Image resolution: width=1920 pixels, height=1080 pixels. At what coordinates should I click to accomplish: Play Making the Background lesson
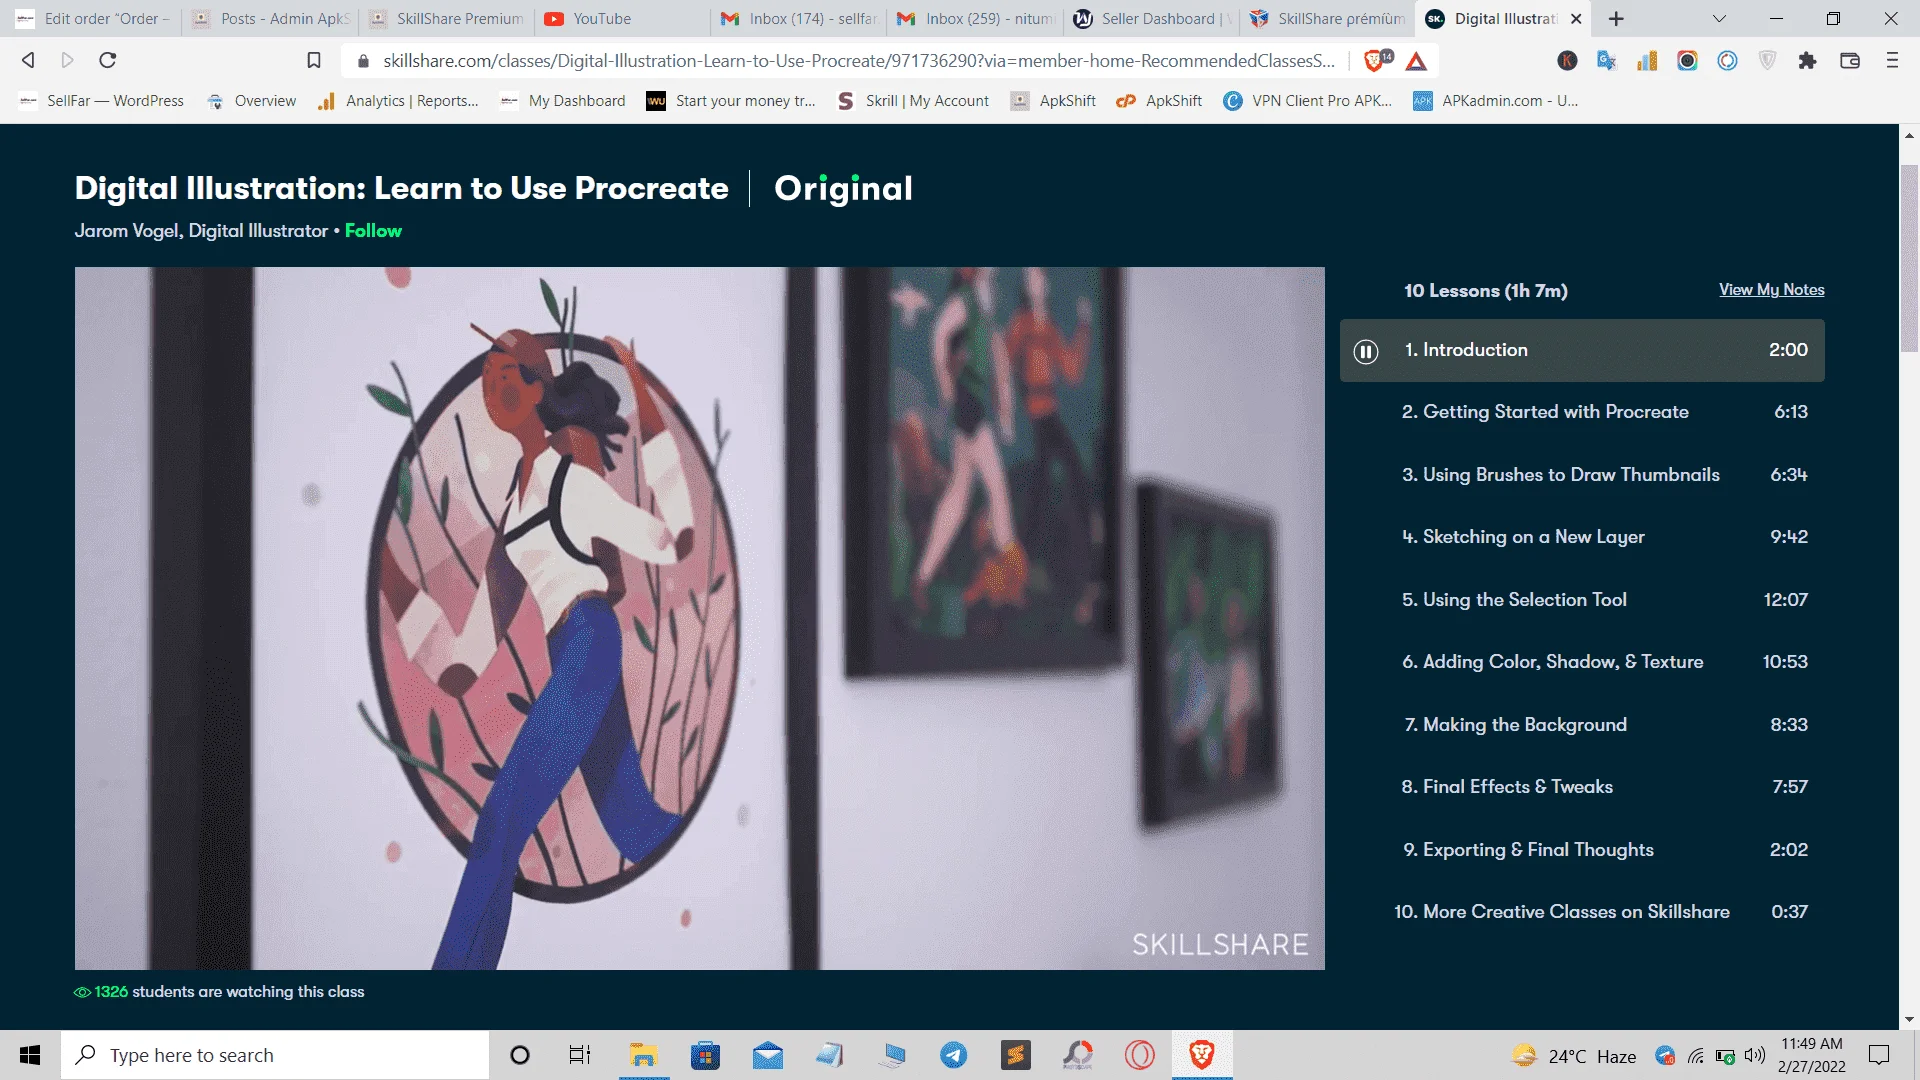(1582, 725)
